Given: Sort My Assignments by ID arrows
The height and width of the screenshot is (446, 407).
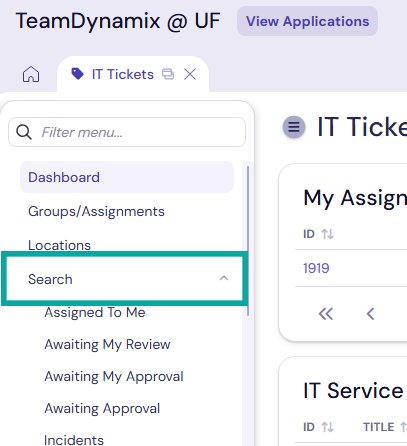Looking at the screenshot, I should (x=327, y=234).
